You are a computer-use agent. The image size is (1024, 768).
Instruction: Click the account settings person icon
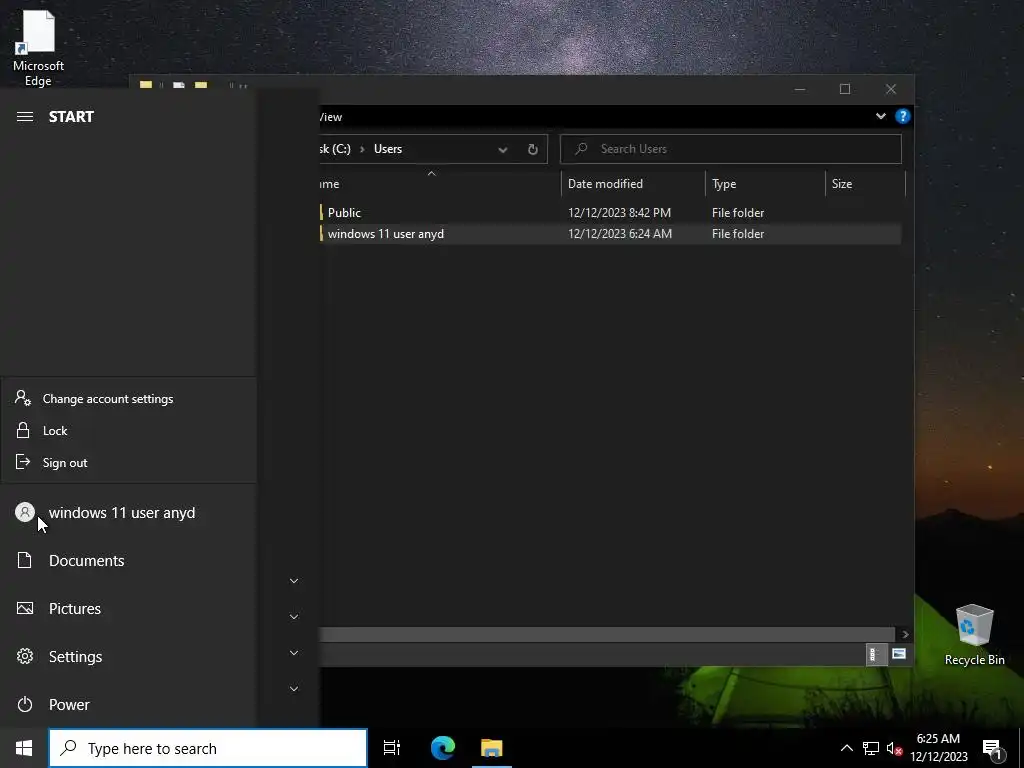click(x=23, y=398)
